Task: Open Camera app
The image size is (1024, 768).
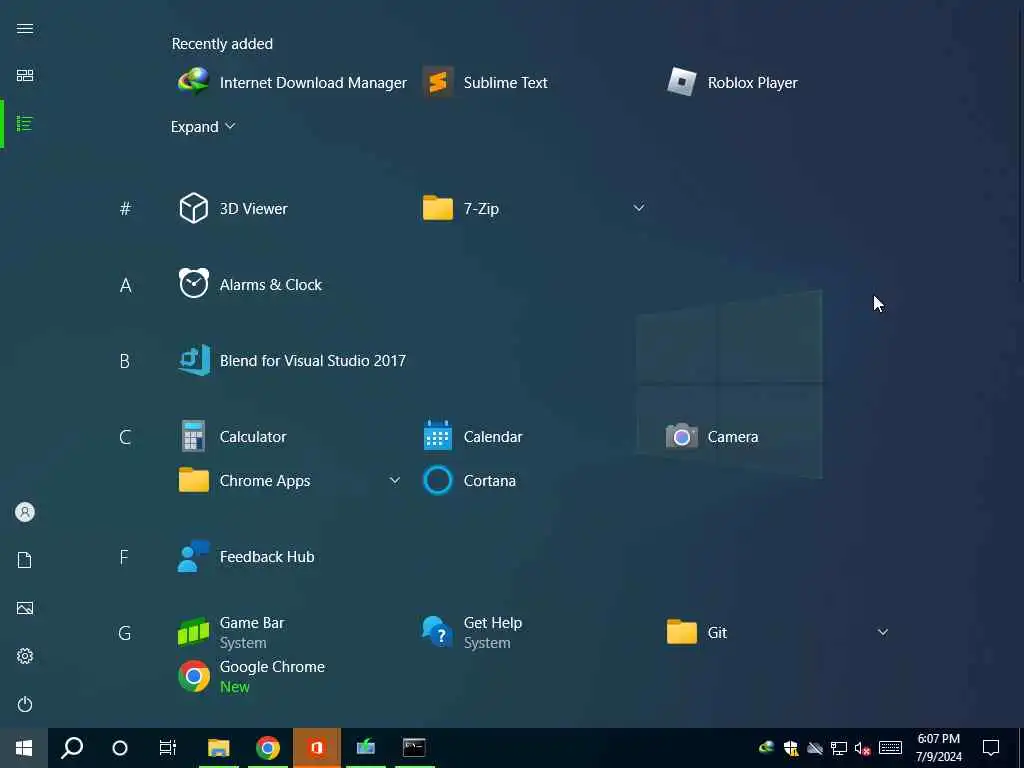Action: (x=712, y=436)
